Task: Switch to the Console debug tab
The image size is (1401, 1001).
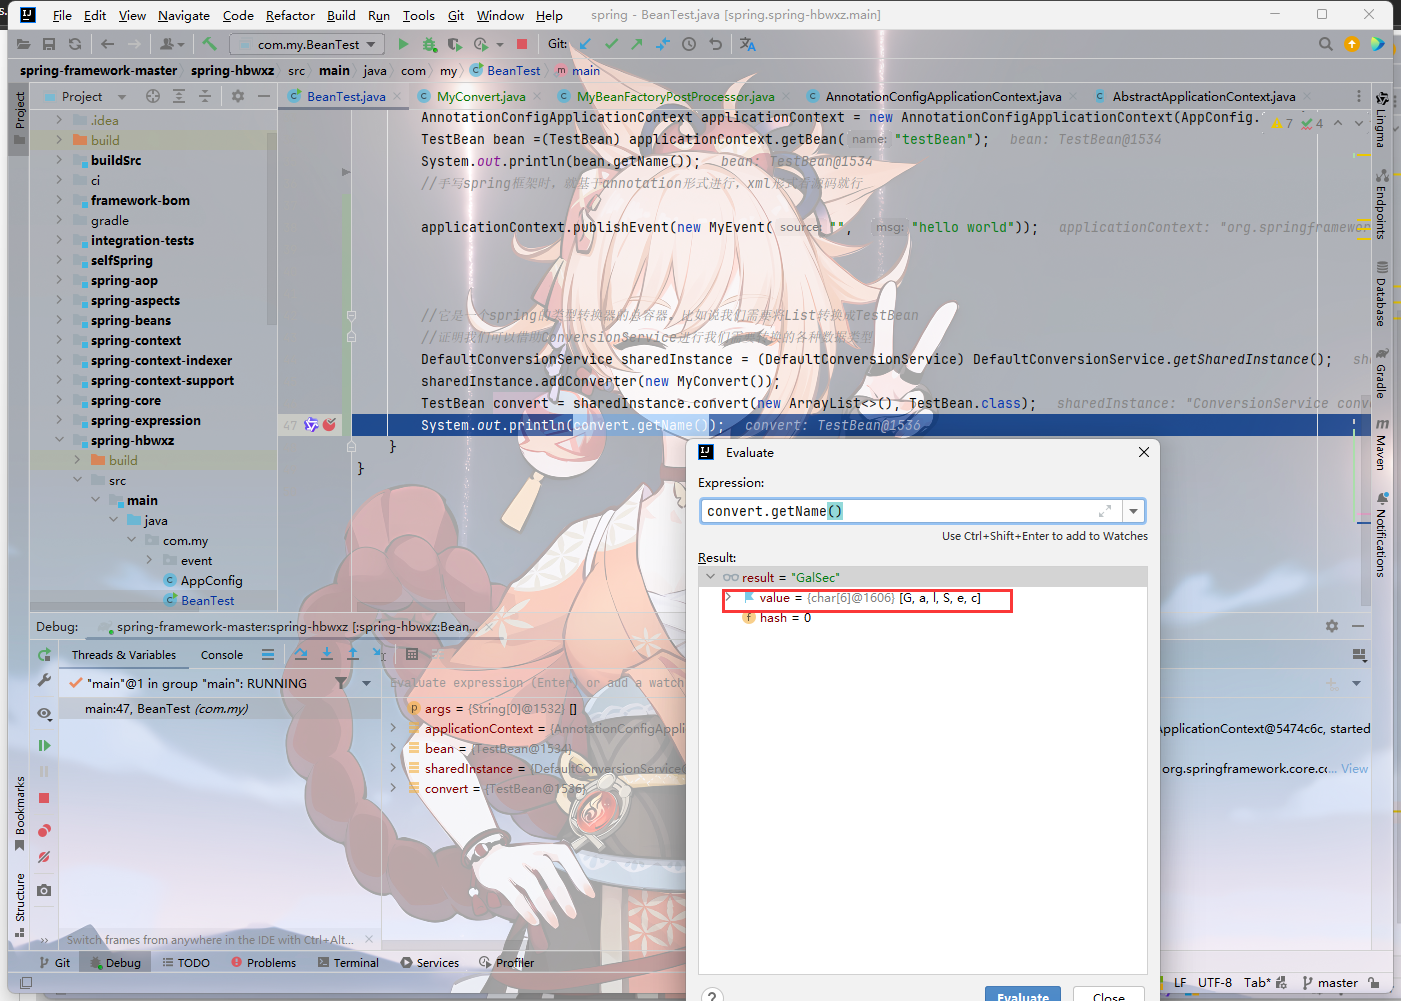Action: point(222,655)
